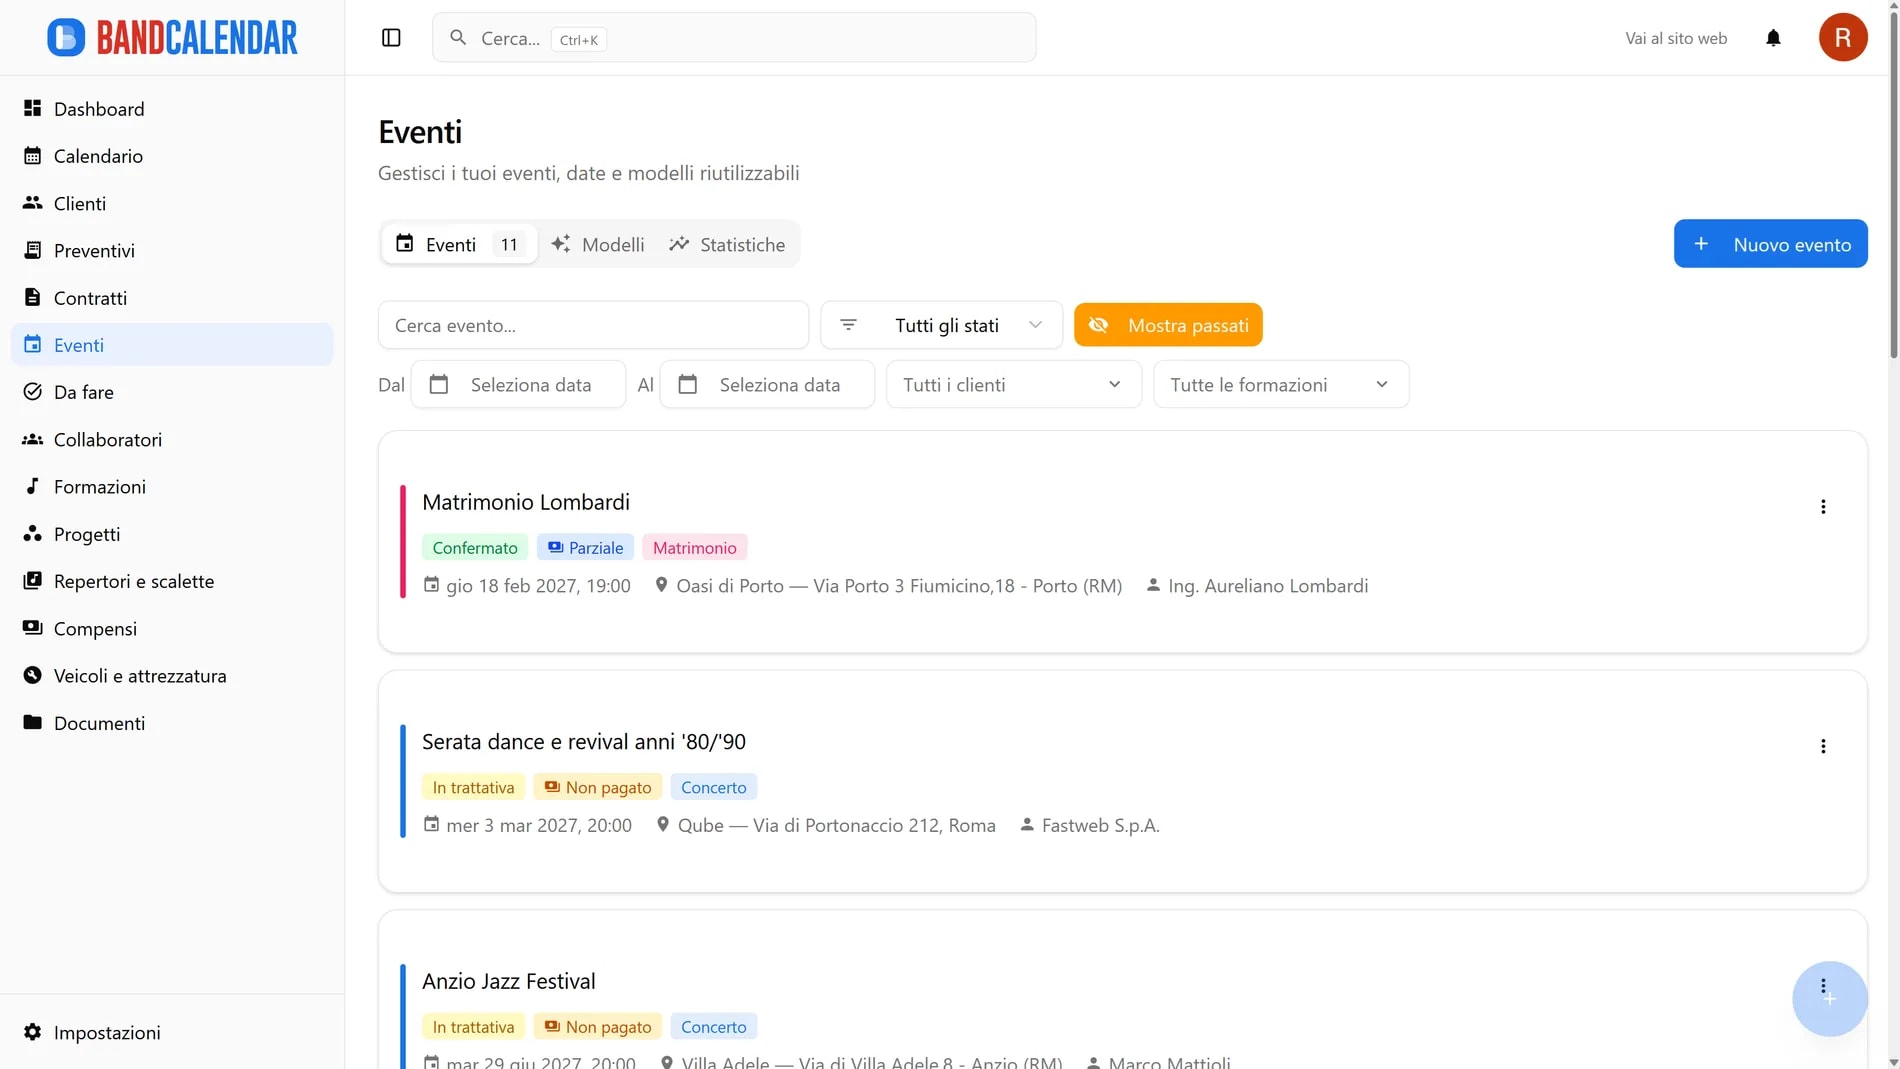This screenshot has height=1069, width=1900.
Task: Open Preventivi in the sidebar
Action: click(x=172, y=250)
